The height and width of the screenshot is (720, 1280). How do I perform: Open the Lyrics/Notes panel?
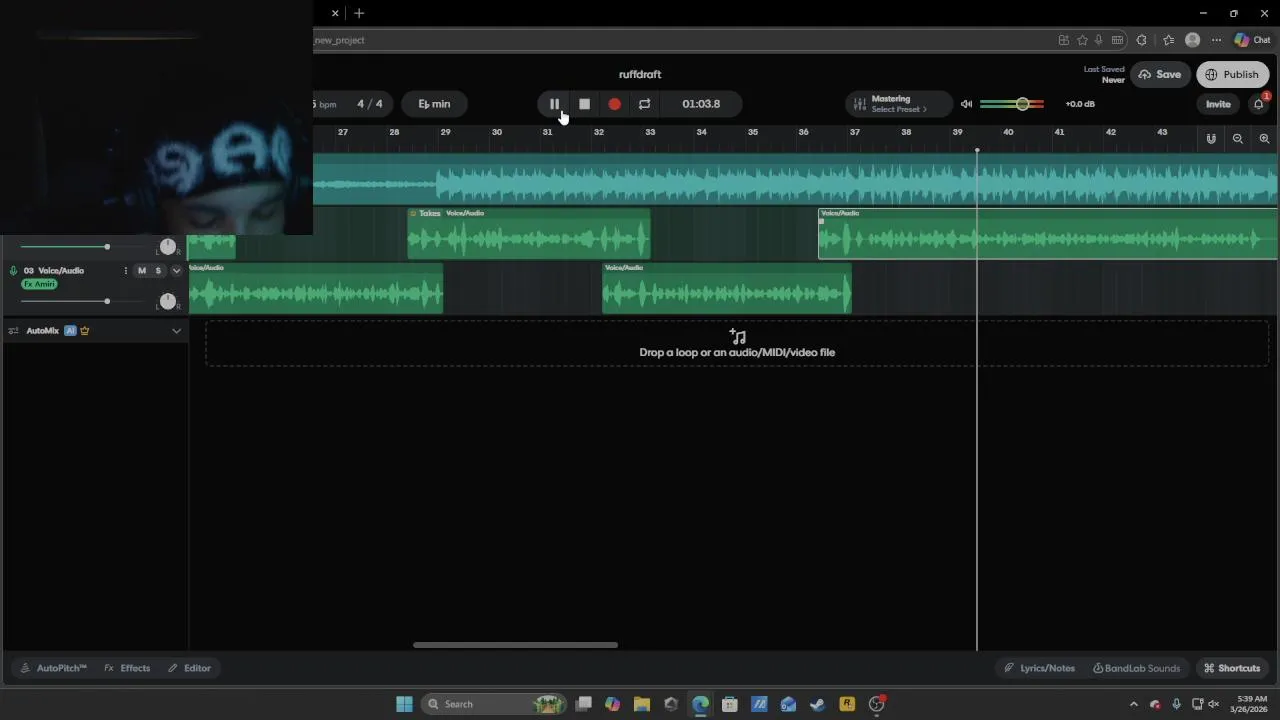1040,668
